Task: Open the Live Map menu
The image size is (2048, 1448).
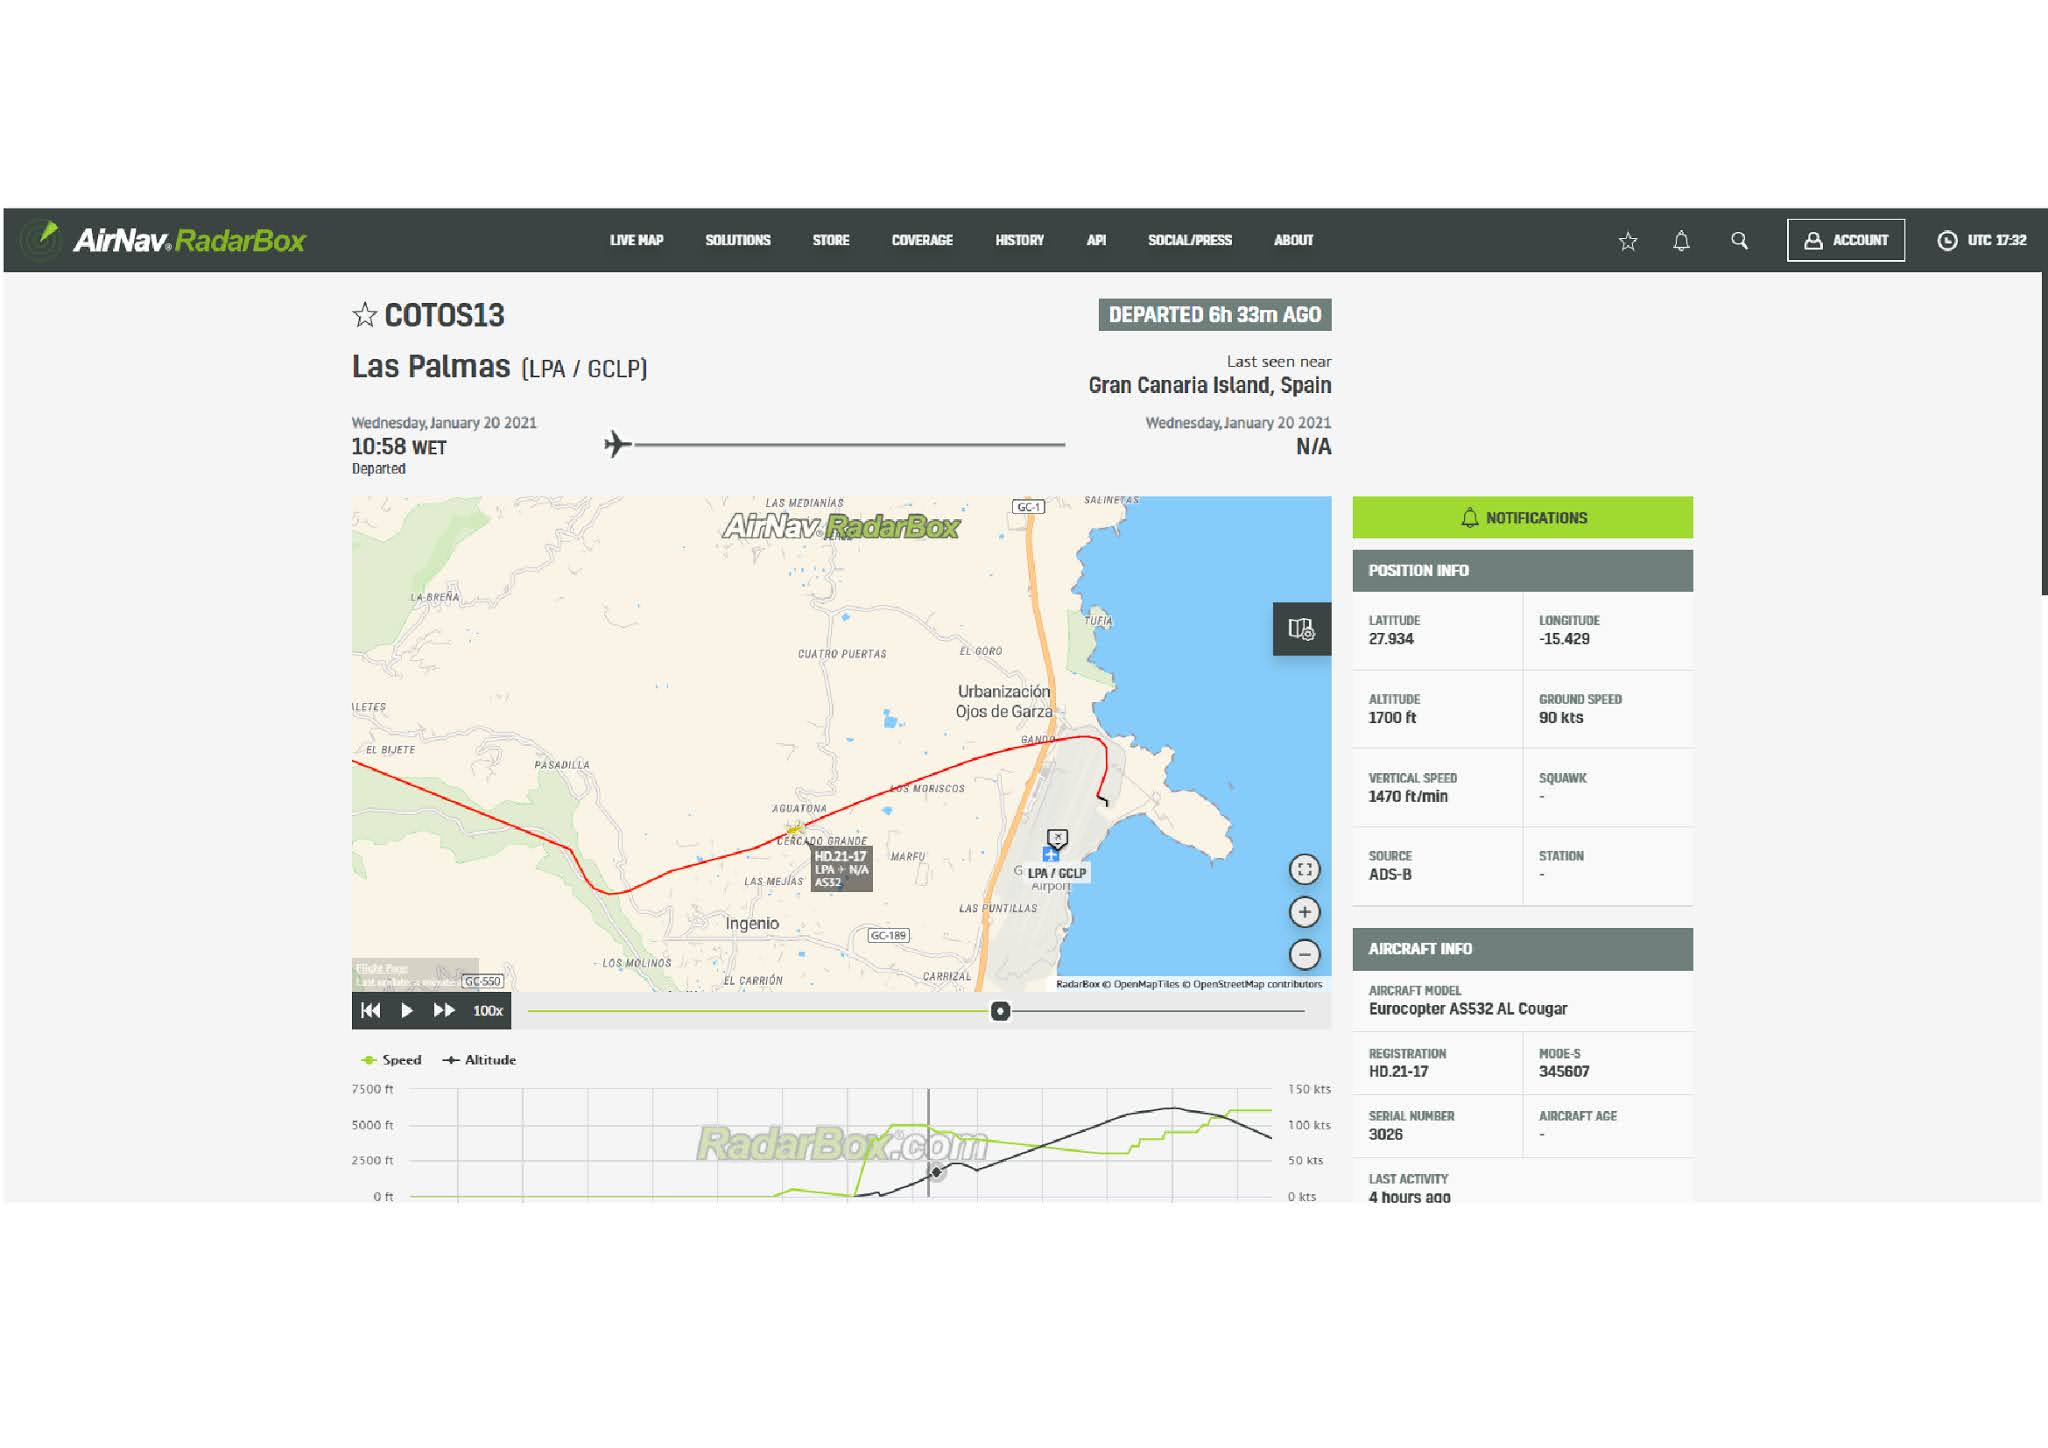Action: point(636,241)
